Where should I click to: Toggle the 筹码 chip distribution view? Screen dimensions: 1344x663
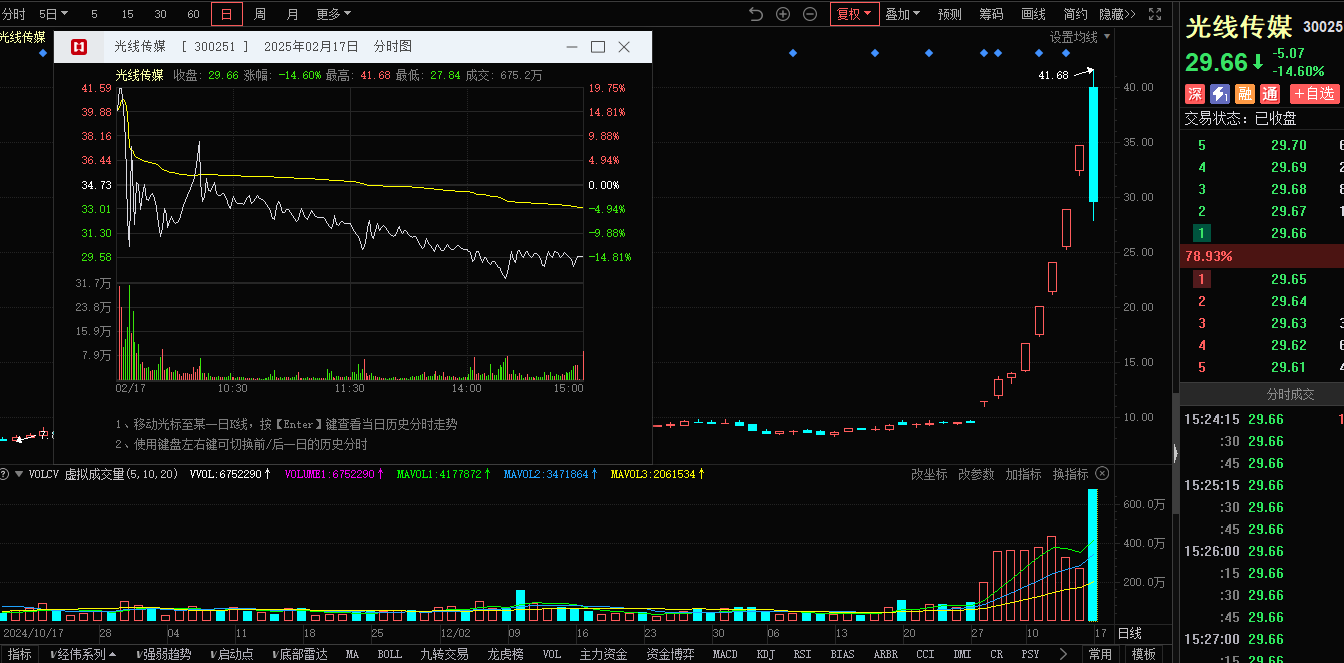[991, 14]
